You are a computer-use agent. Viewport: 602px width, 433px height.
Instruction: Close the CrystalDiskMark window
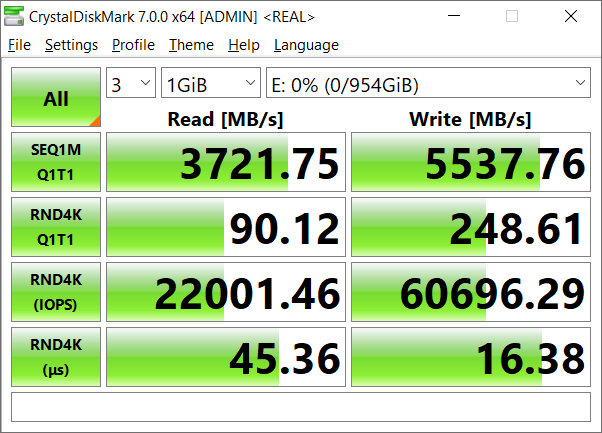coord(571,16)
